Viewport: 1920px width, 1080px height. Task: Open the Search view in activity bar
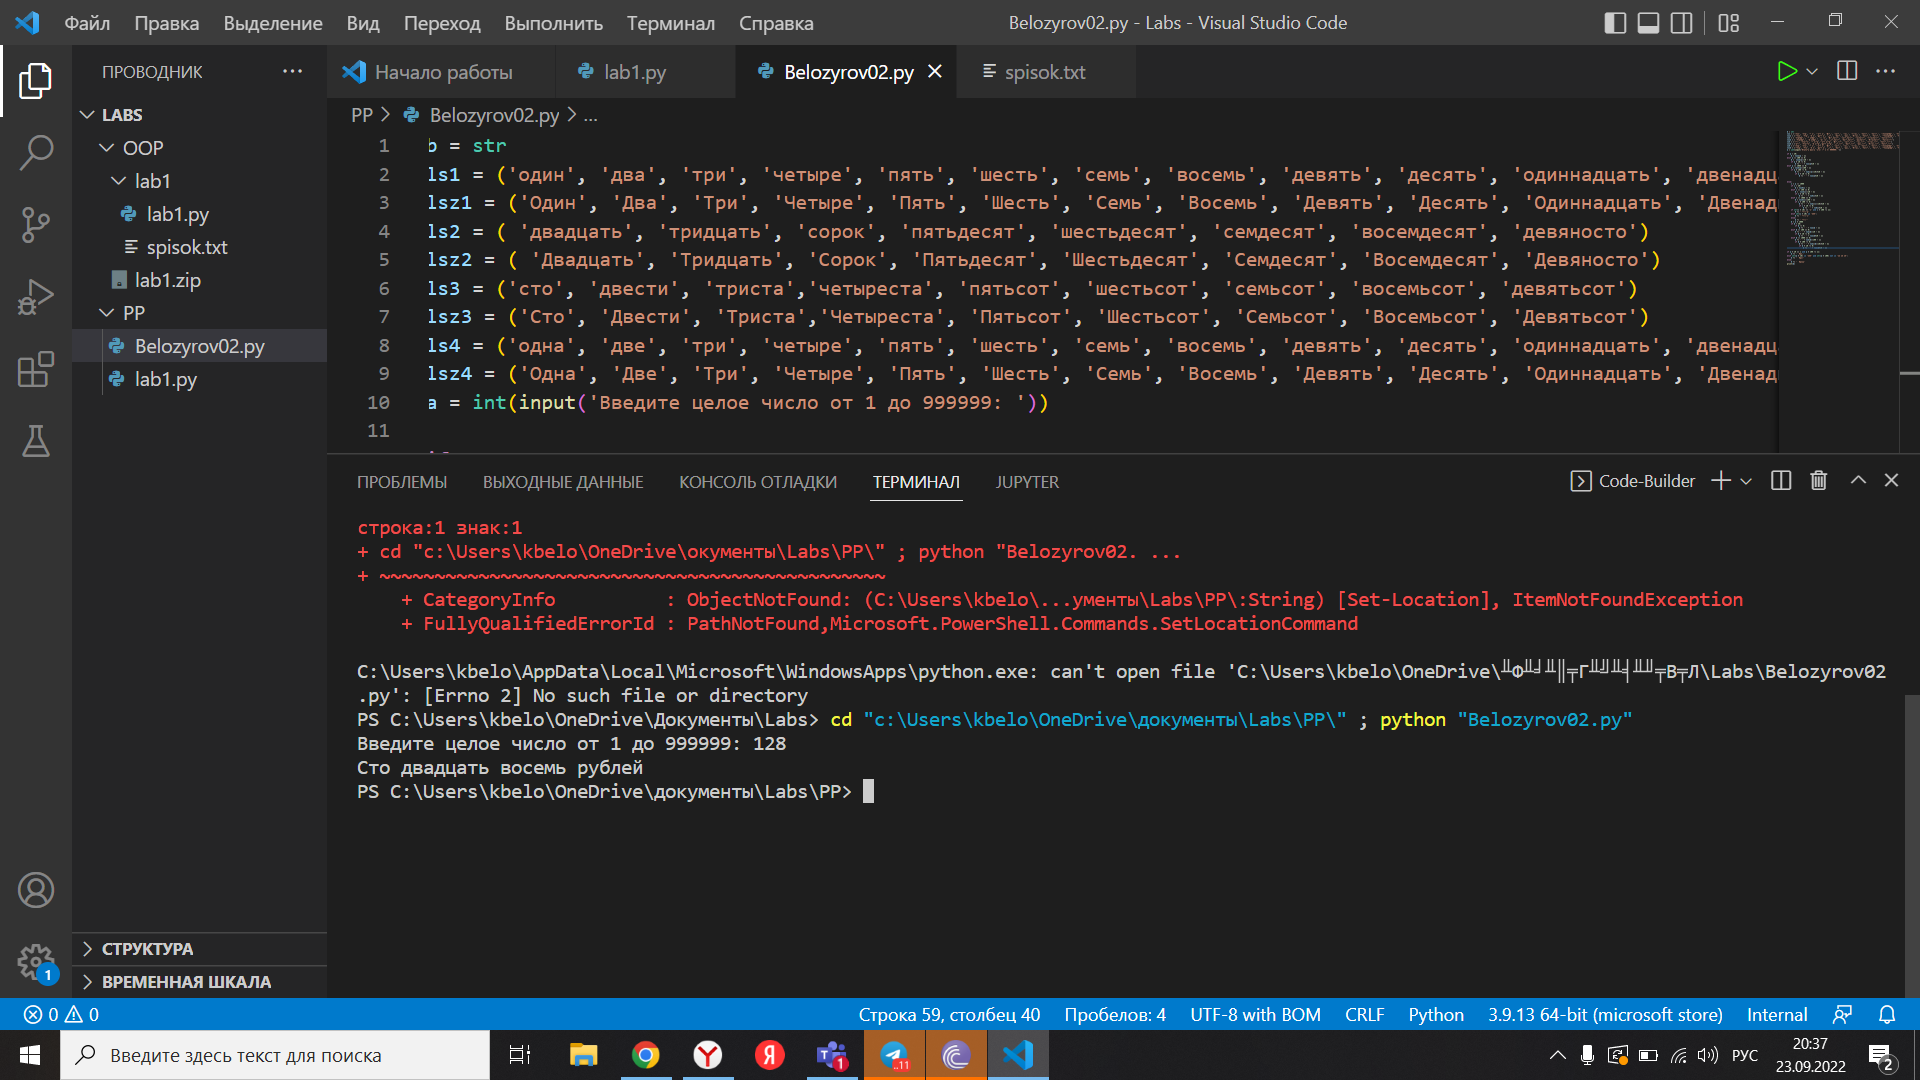[x=36, y=153]
